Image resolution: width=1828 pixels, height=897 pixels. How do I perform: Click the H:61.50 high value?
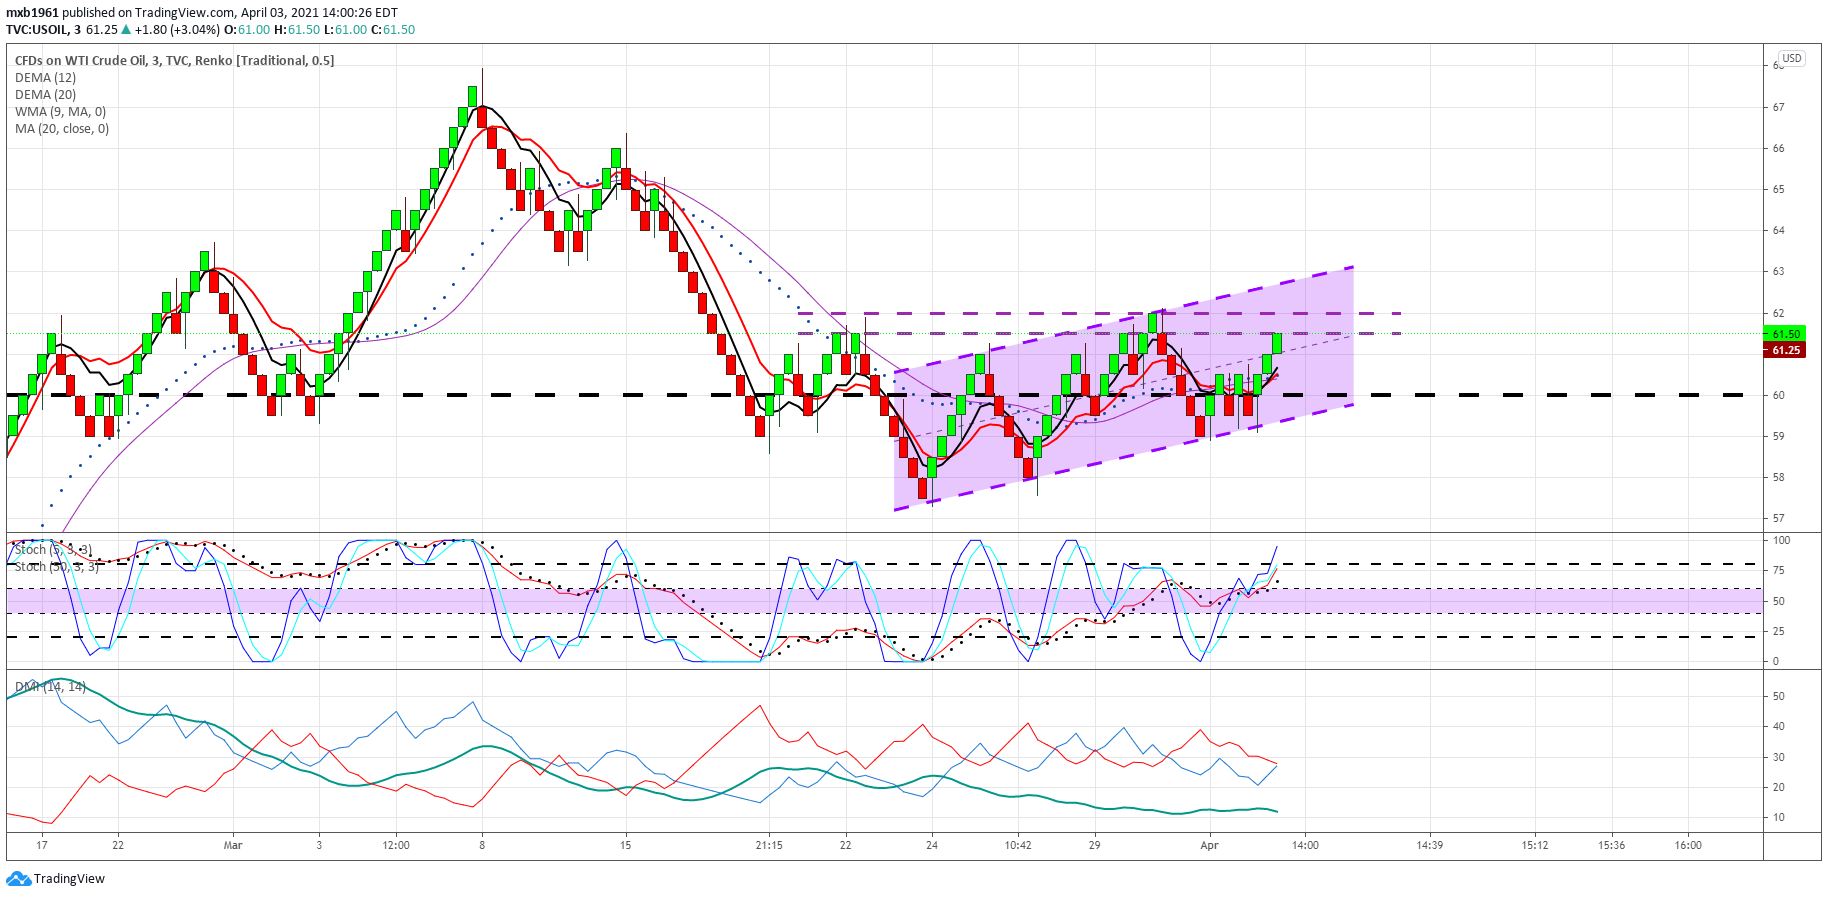pyautogui.click(x=297, y=30)
